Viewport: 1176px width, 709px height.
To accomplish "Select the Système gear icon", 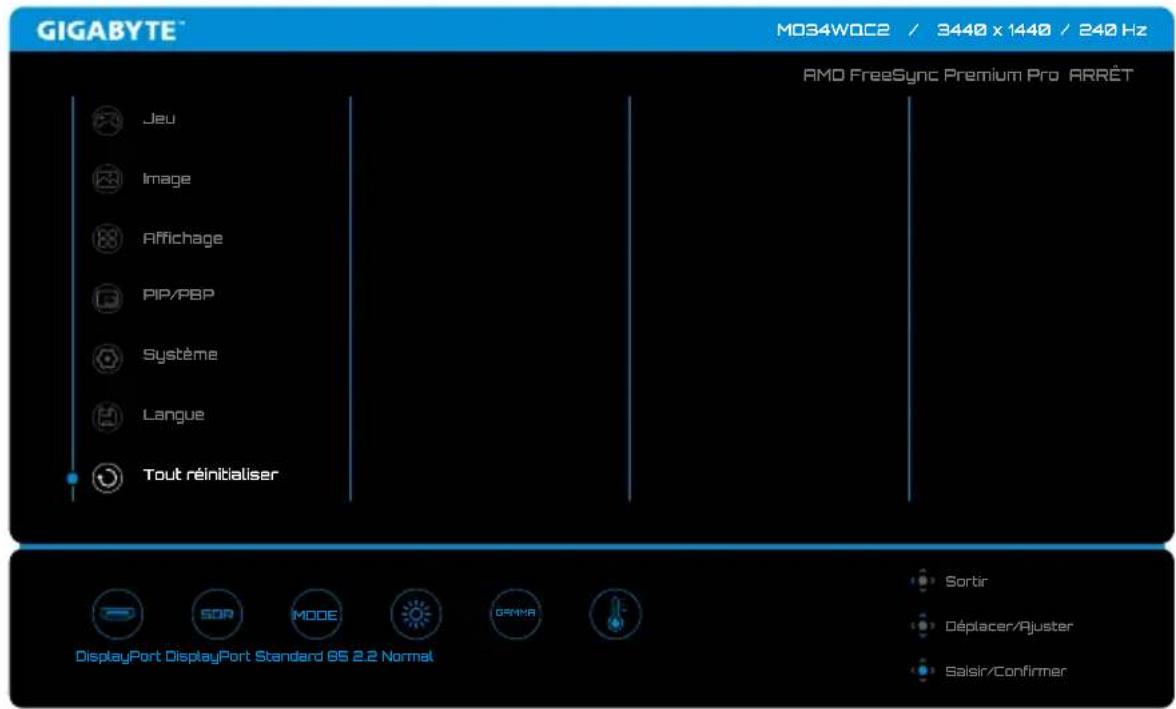I will 107,358.
